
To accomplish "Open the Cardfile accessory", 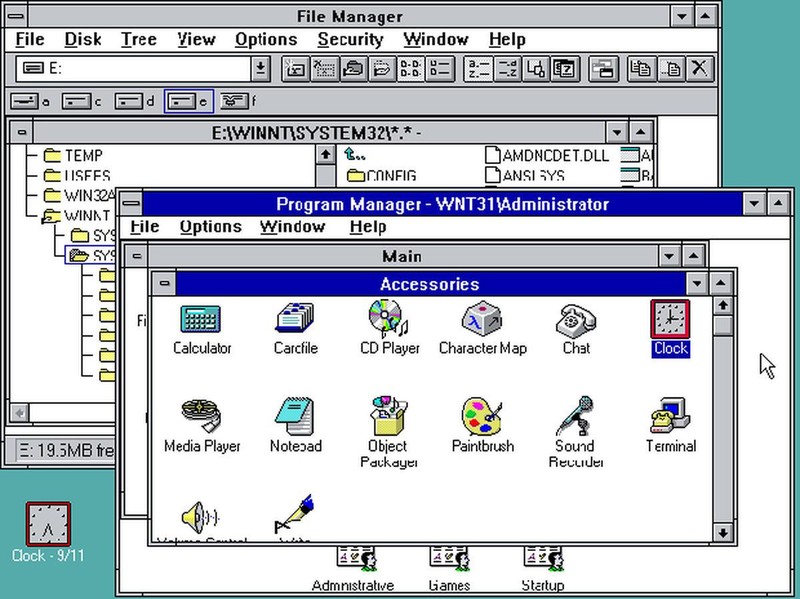I will pos(295,320).
